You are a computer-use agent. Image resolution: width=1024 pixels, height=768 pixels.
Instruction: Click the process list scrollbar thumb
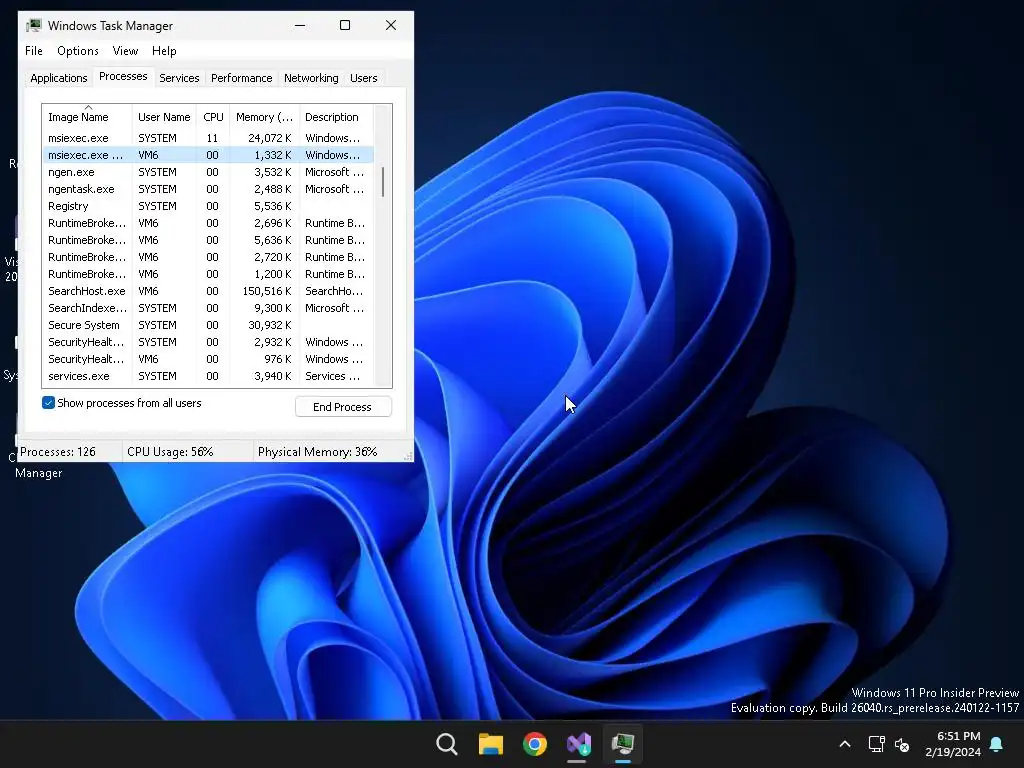point(383,182)
